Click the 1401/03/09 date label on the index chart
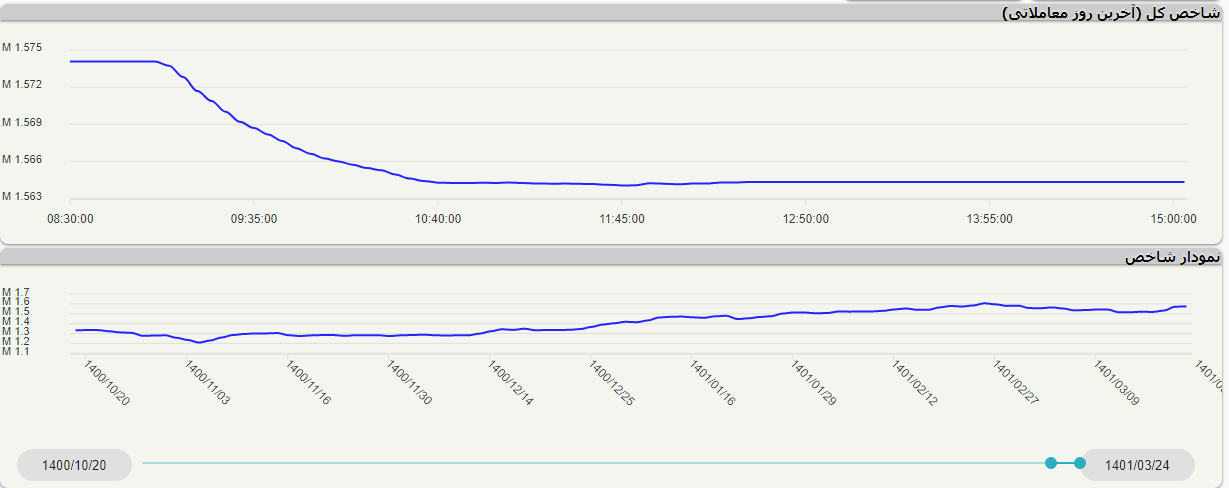Image resolution: width=1229 pixels, height=488 pixels. coord(1116,383)
